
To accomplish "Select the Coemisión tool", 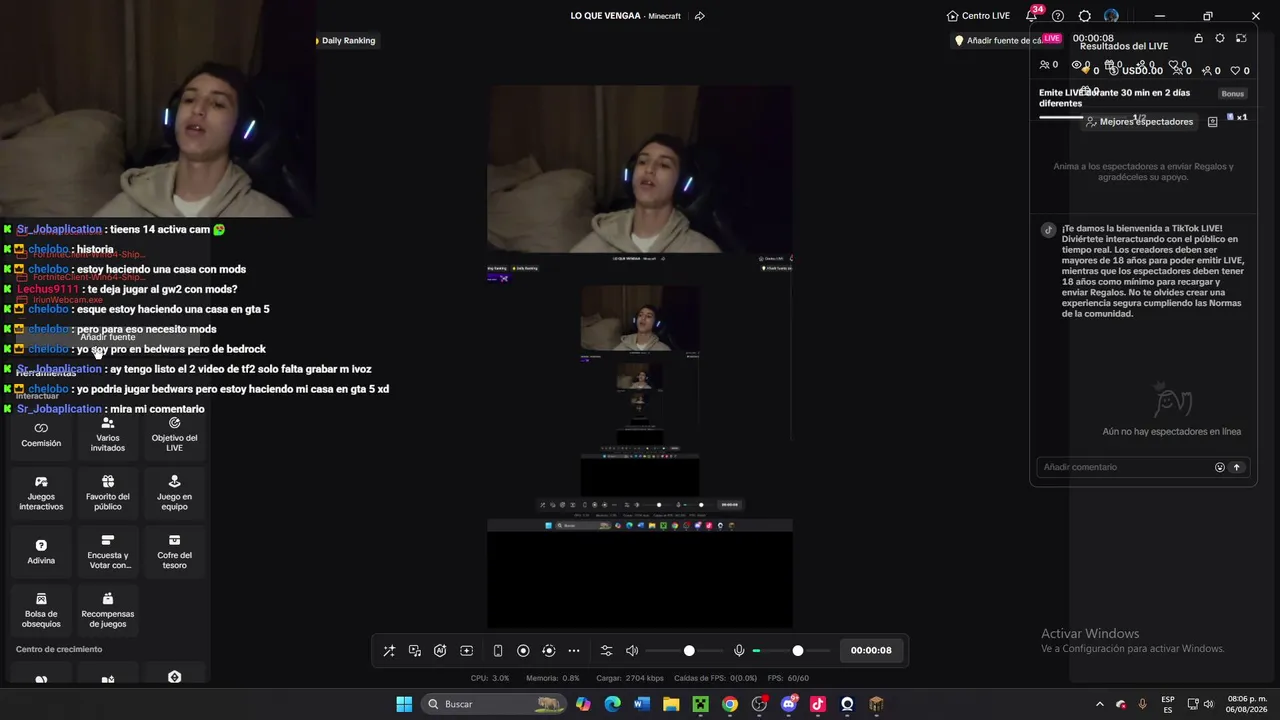I will tap(41, 435).
